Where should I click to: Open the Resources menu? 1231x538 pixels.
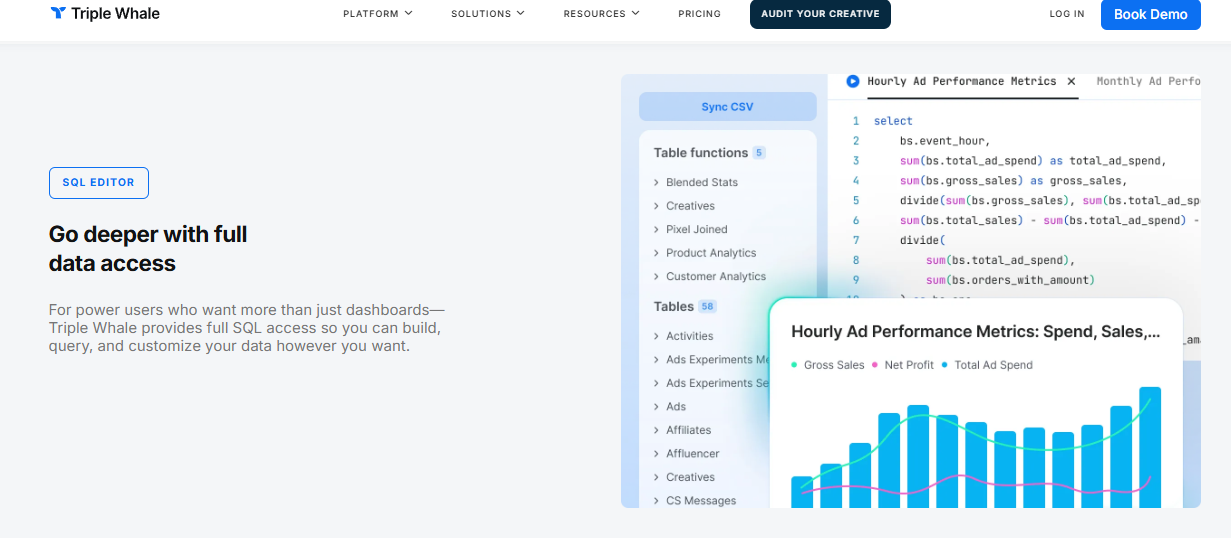click(x=601, y=14)
